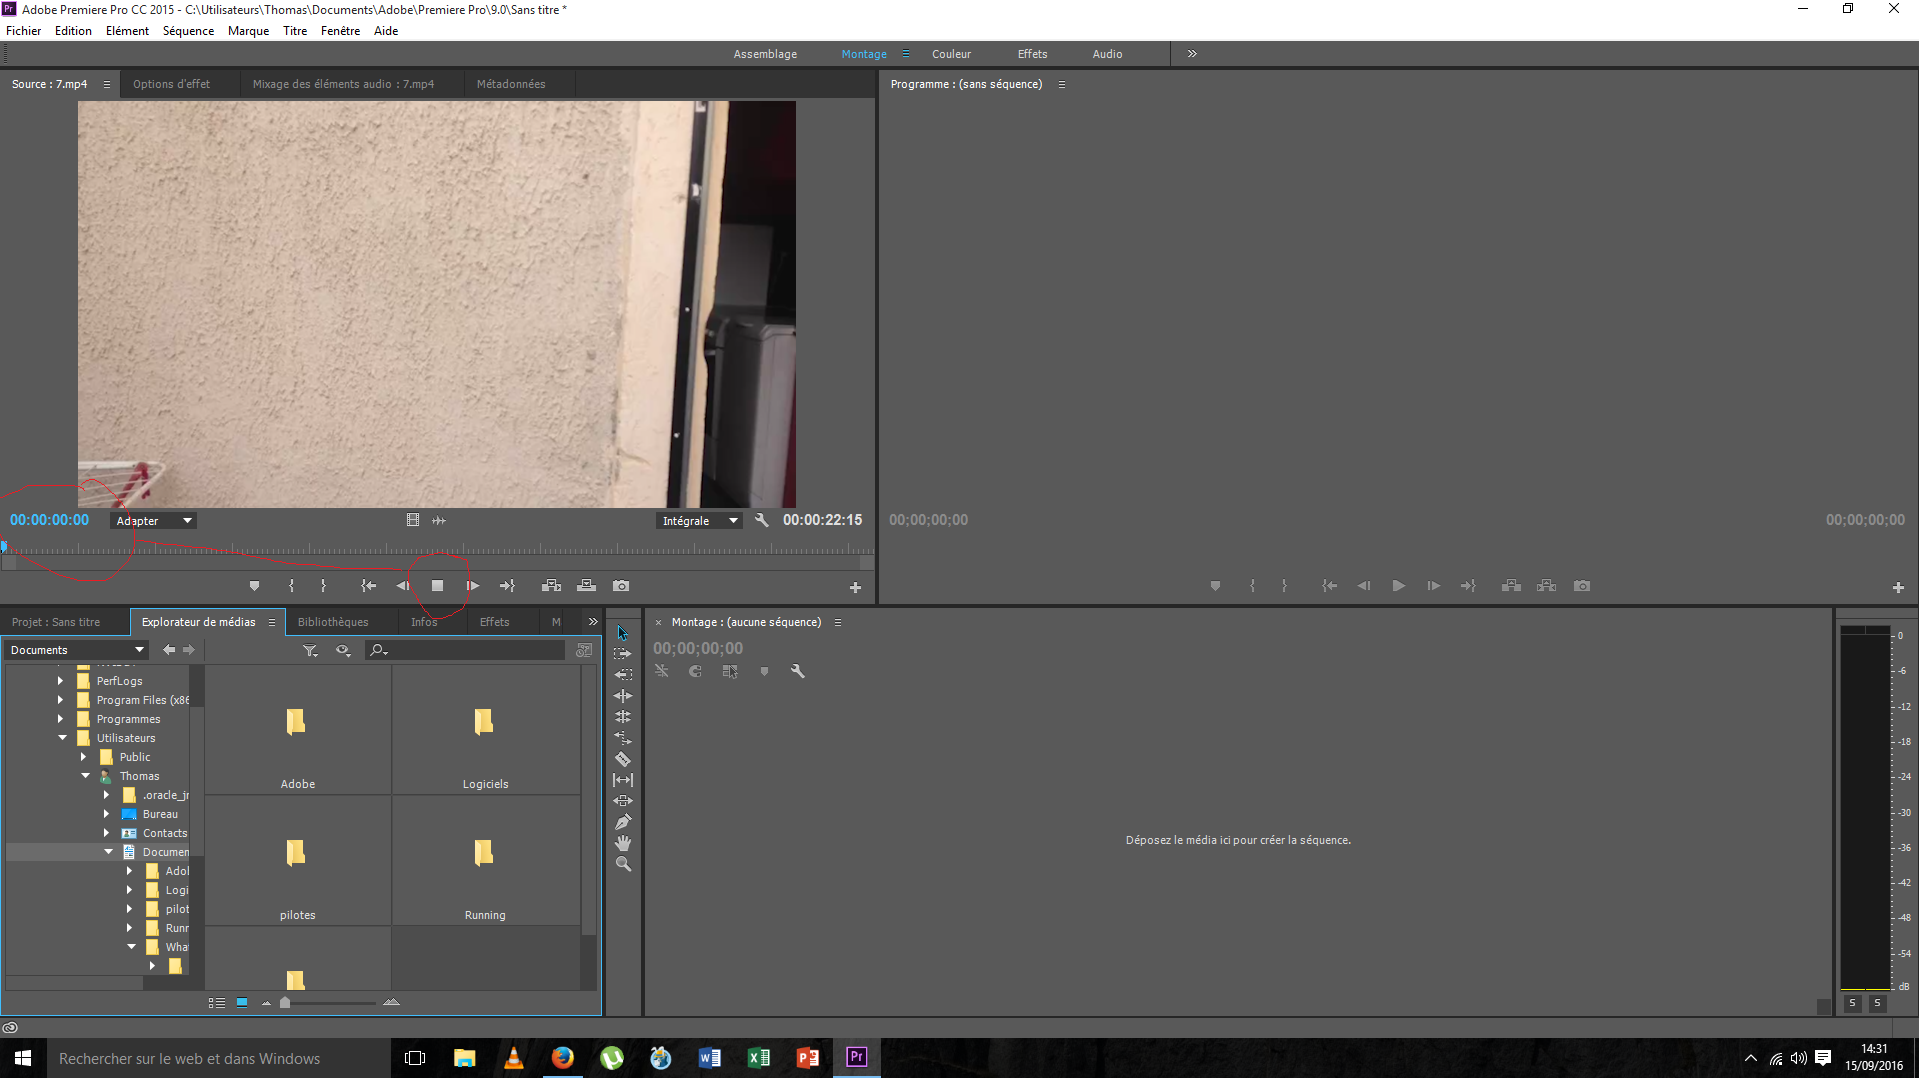Toggle left channel solo button on audio meter
The image size is (1920, 1080).
1852,1003
